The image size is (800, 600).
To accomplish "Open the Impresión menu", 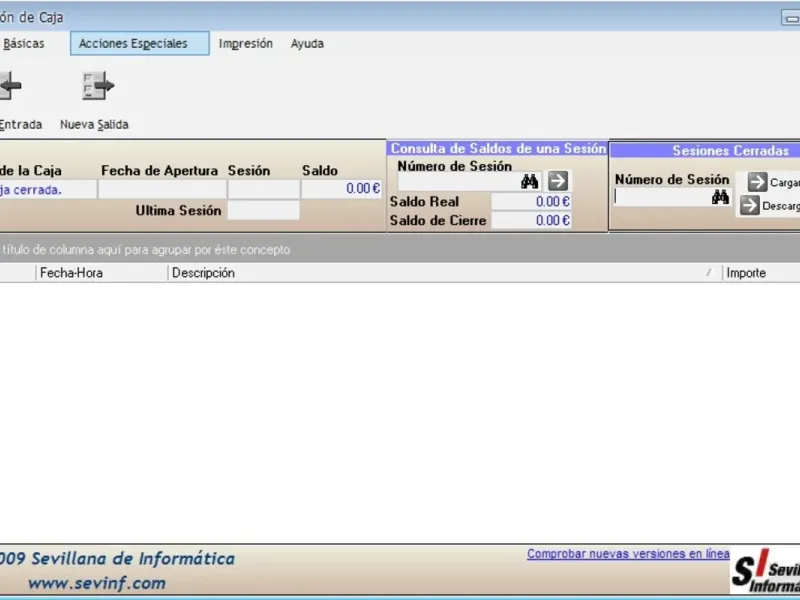I will tap(246, 43).
